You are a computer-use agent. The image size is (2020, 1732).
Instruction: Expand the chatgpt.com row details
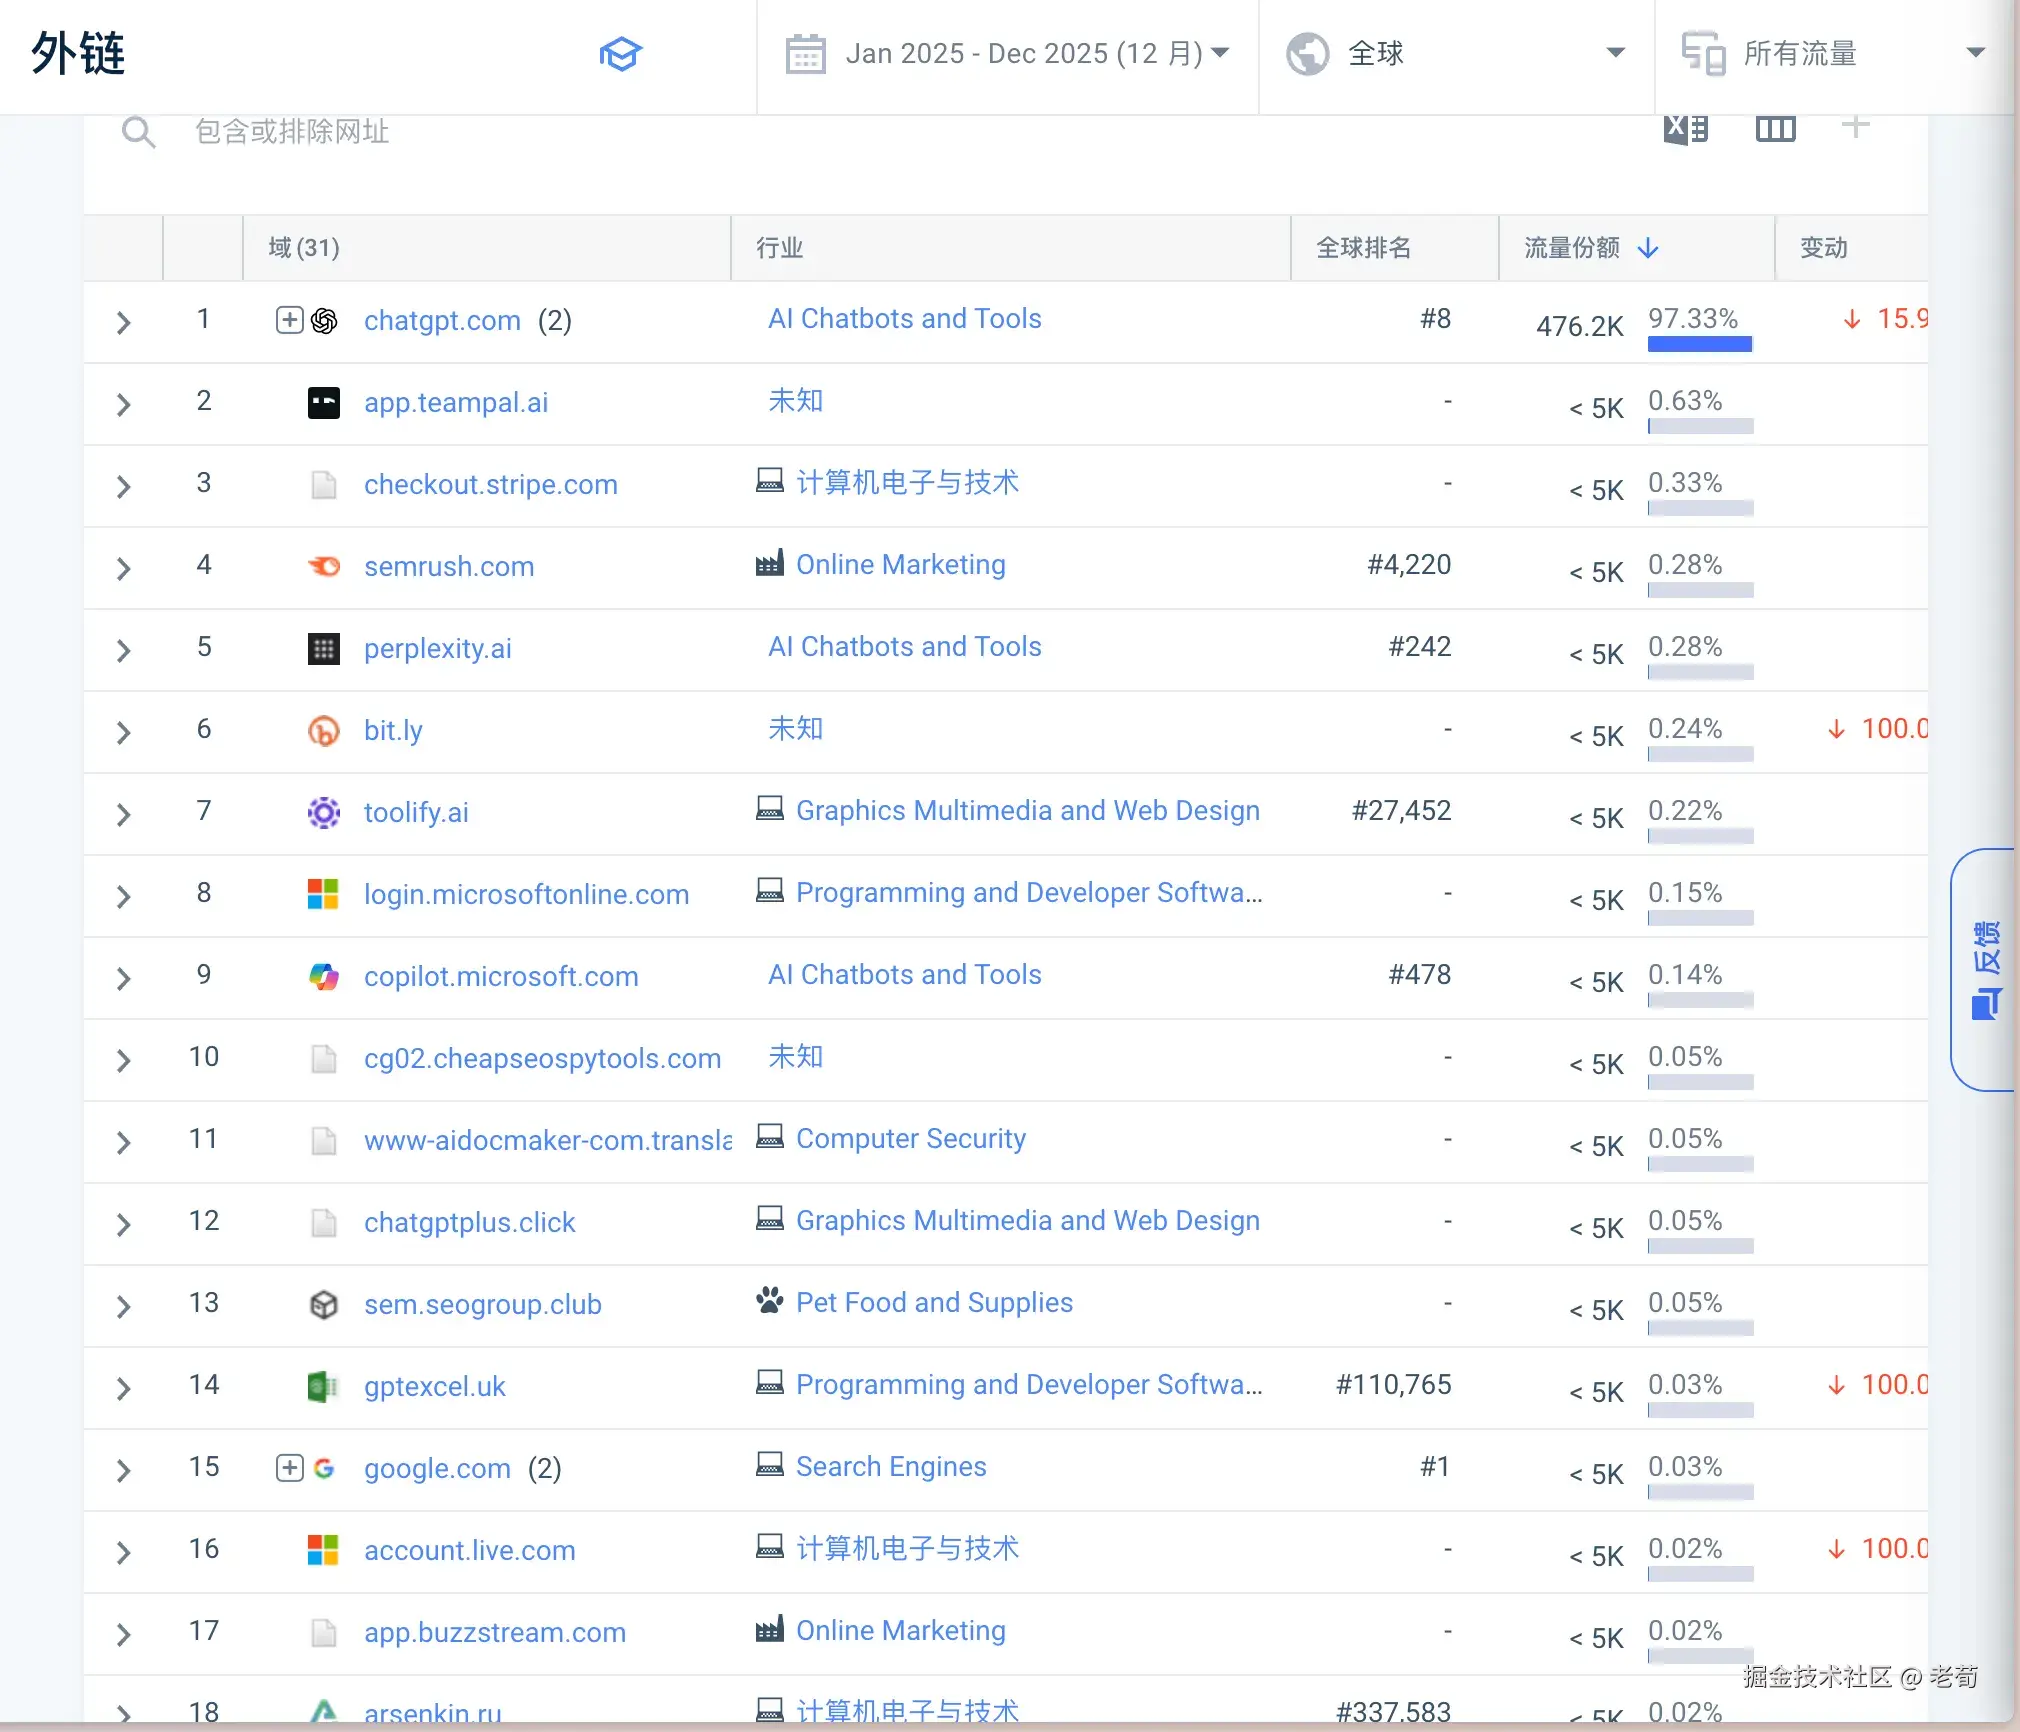click(x=123, y=323)
